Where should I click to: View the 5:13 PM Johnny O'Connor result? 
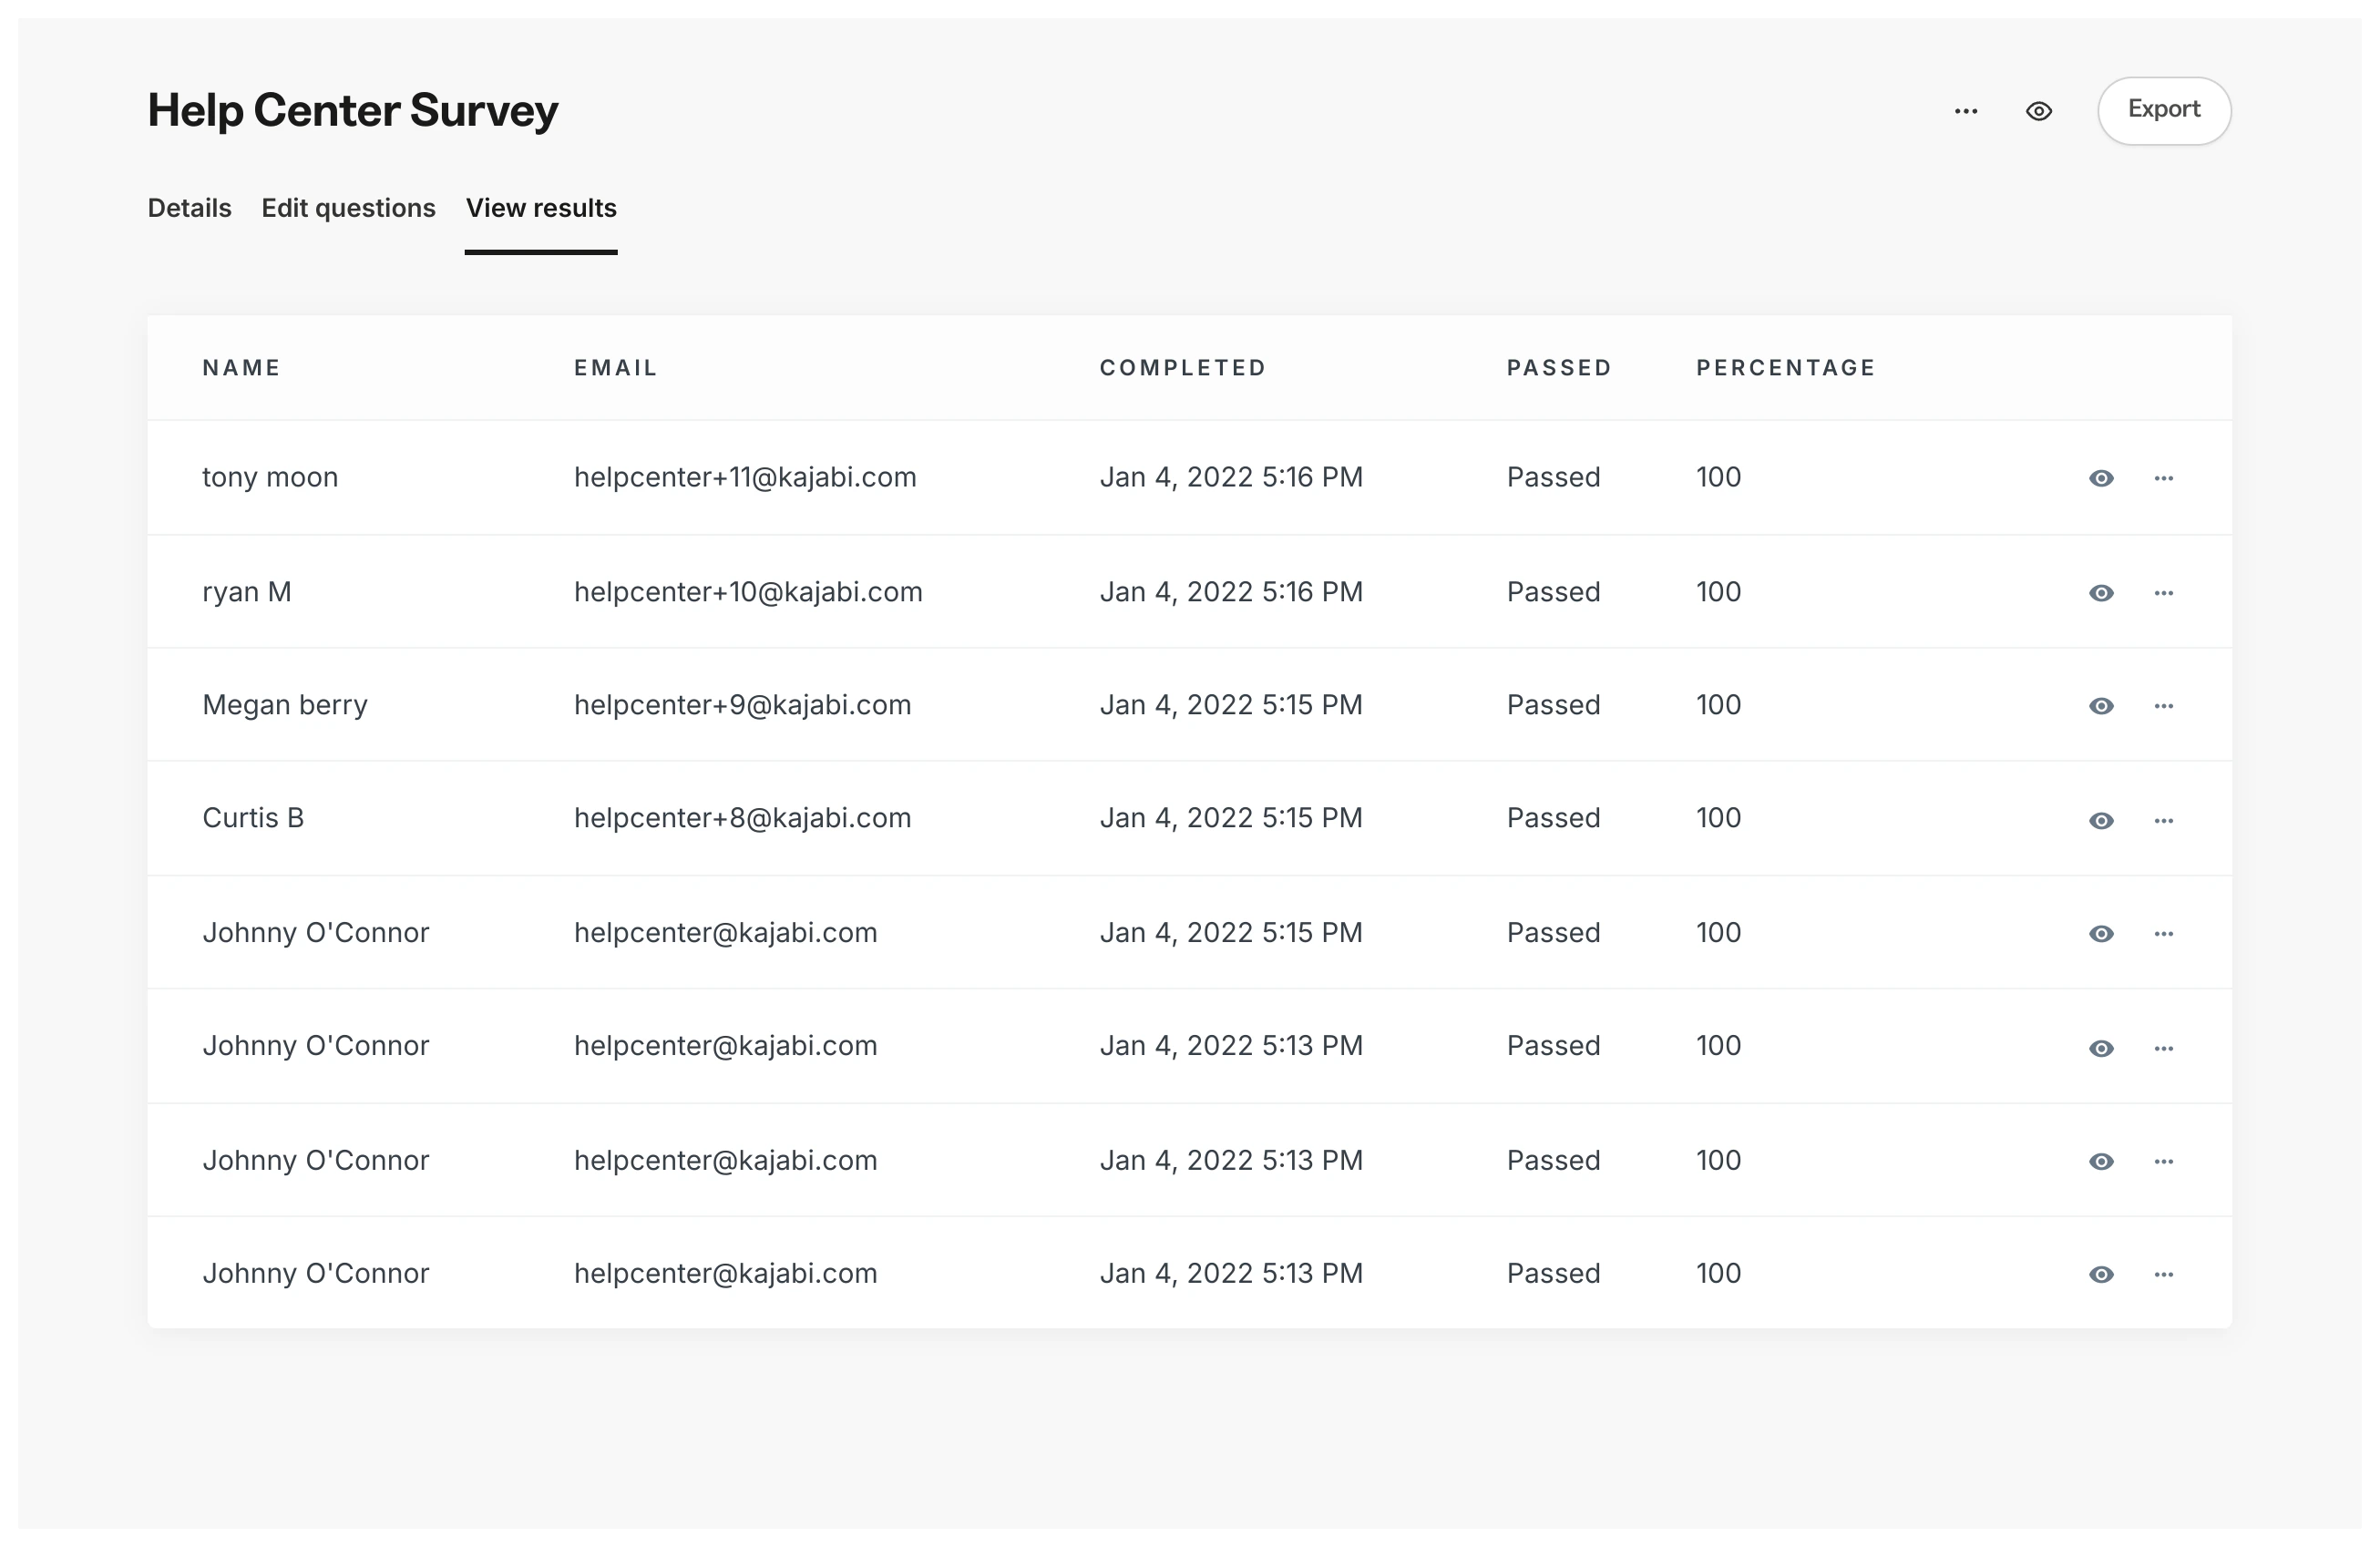pyautogui.click(x=2101, y=1047)
